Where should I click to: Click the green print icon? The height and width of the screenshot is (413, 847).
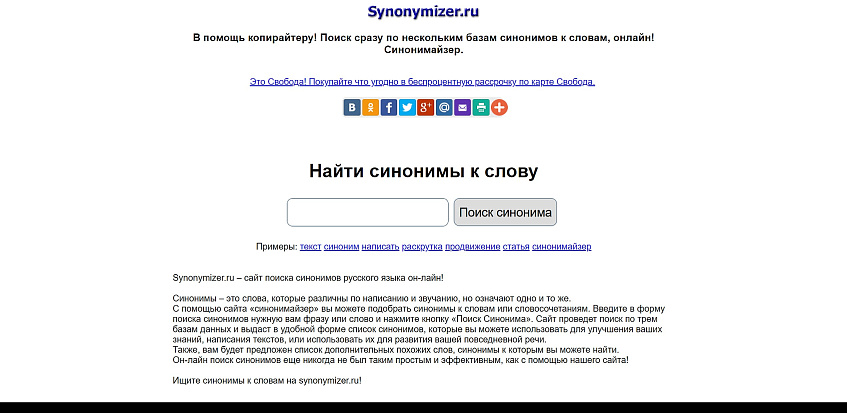coord(481,107)
